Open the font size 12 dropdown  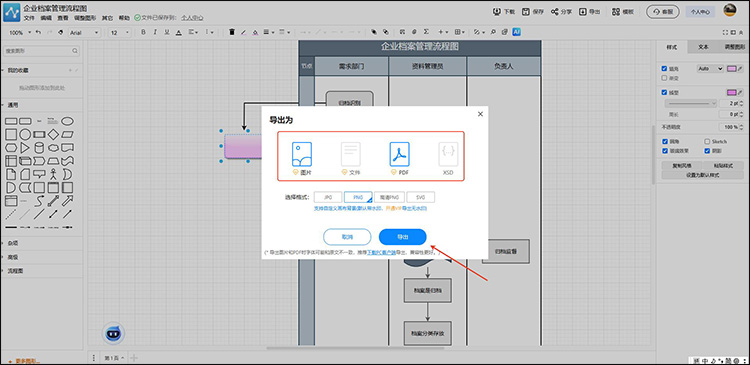[120, 33]
